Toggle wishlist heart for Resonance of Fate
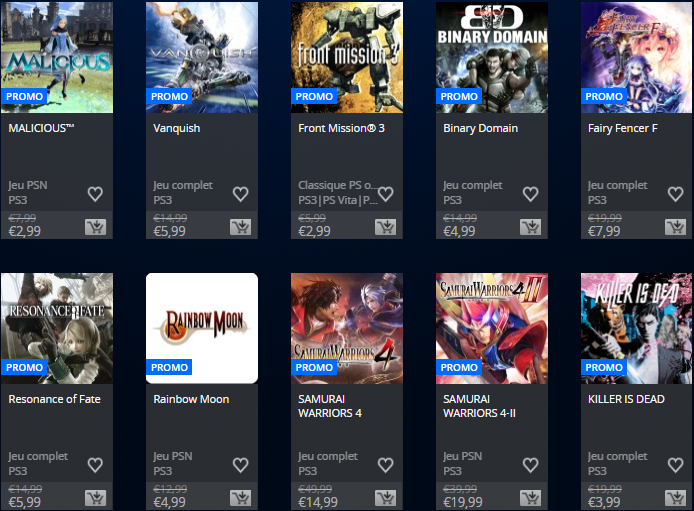 (95, 465)
